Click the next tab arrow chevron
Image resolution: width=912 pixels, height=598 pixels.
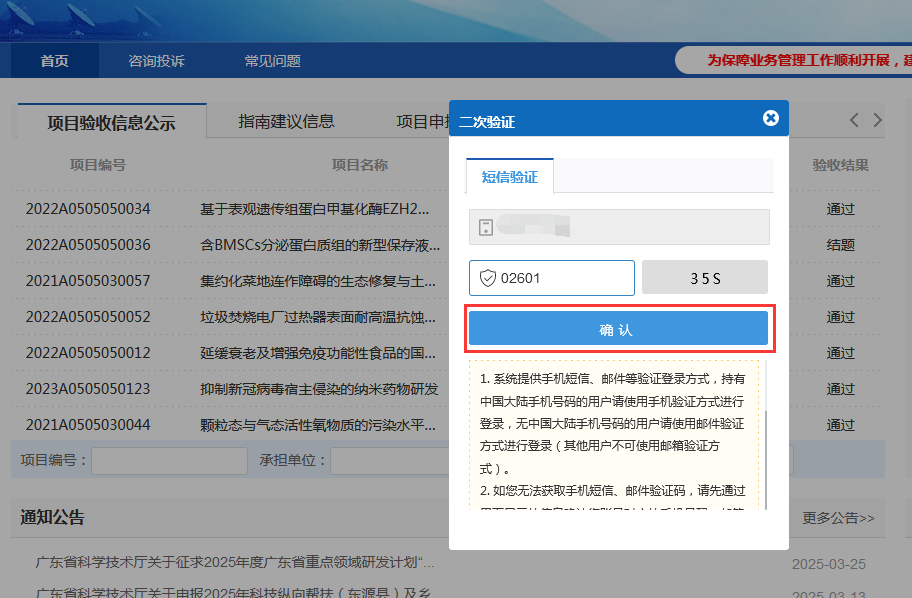[x=878, y=120]
